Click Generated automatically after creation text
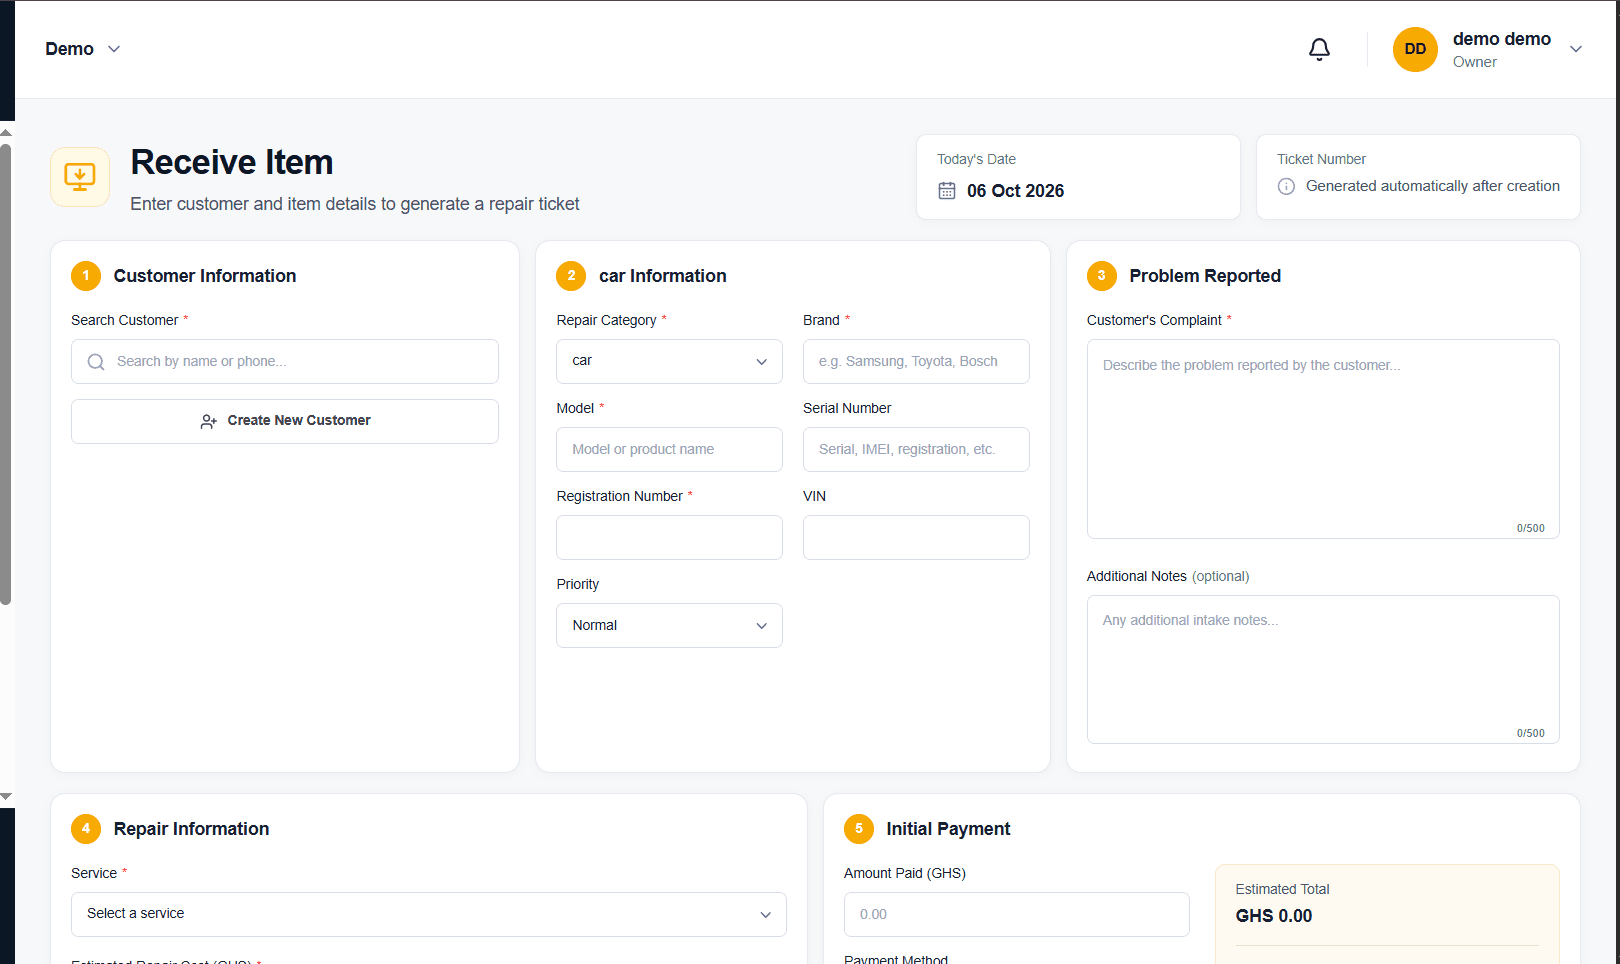The image size is (1620, 964). pos(1432,186)
